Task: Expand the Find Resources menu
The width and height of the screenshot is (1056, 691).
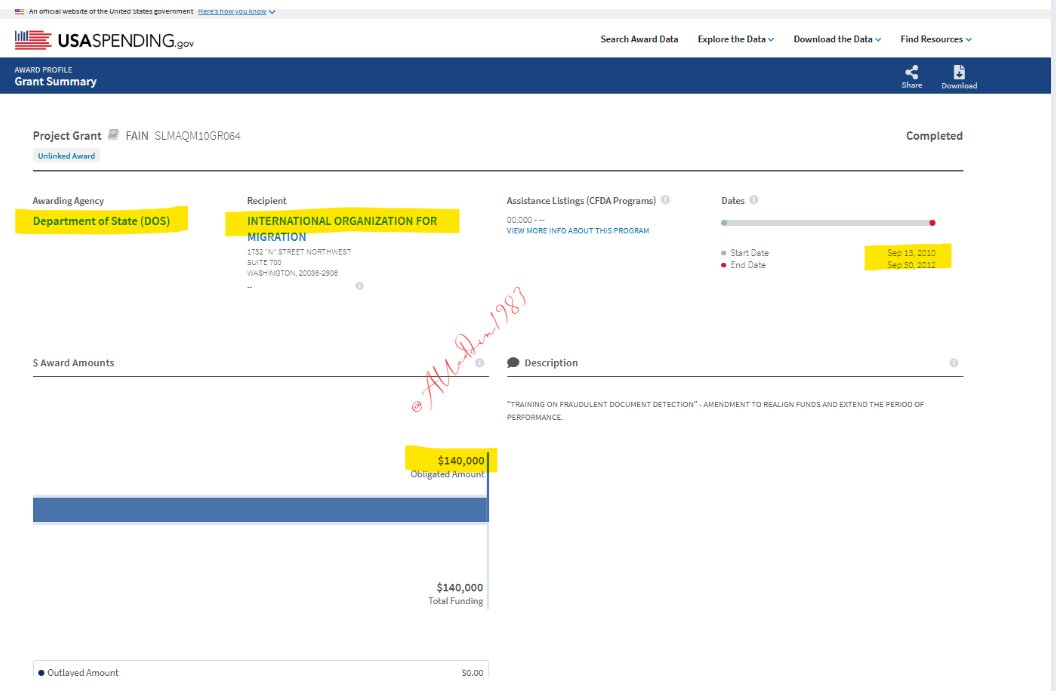Action: 936,39
